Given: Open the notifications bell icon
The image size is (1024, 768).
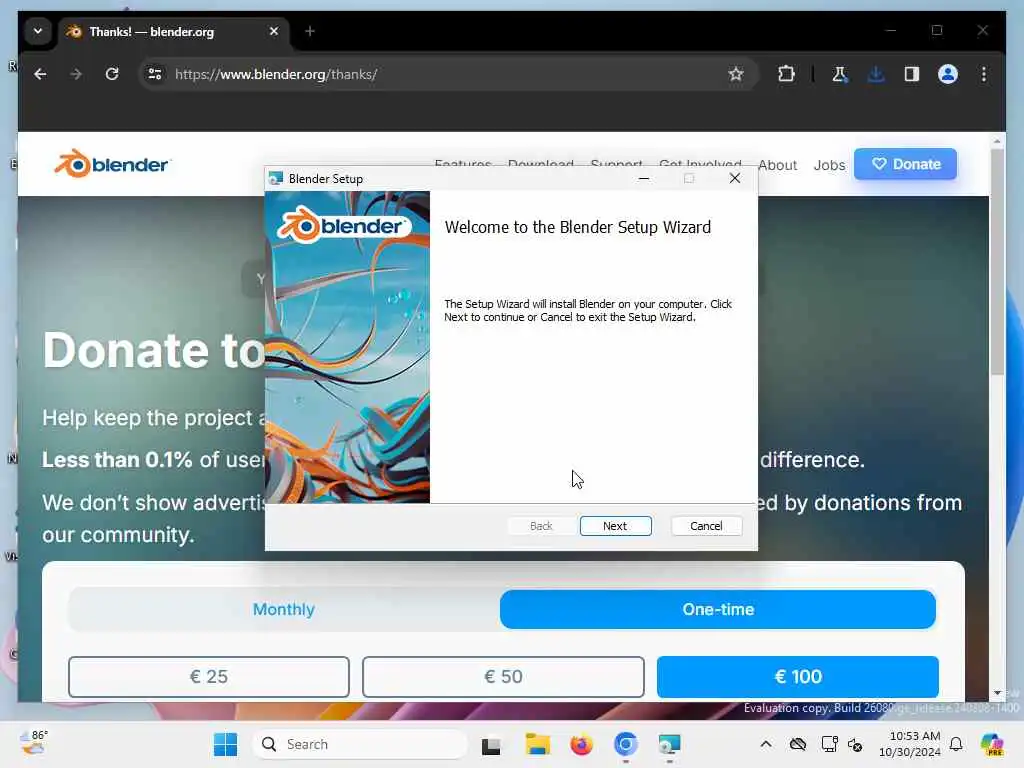Looking at the screenshot, I should pyautogui.click(x=956, y=744).
